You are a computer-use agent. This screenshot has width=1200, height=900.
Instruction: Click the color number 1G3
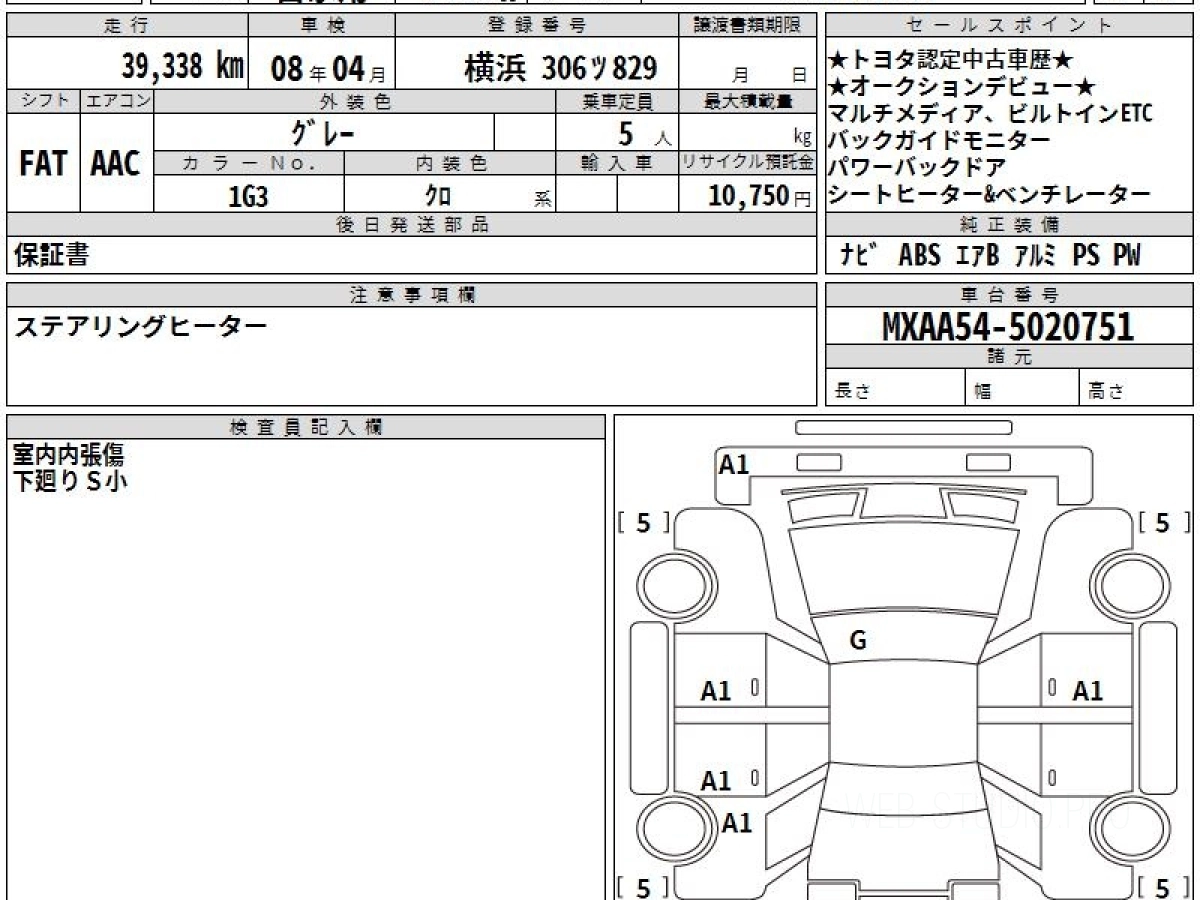click(x=248, y=197)
